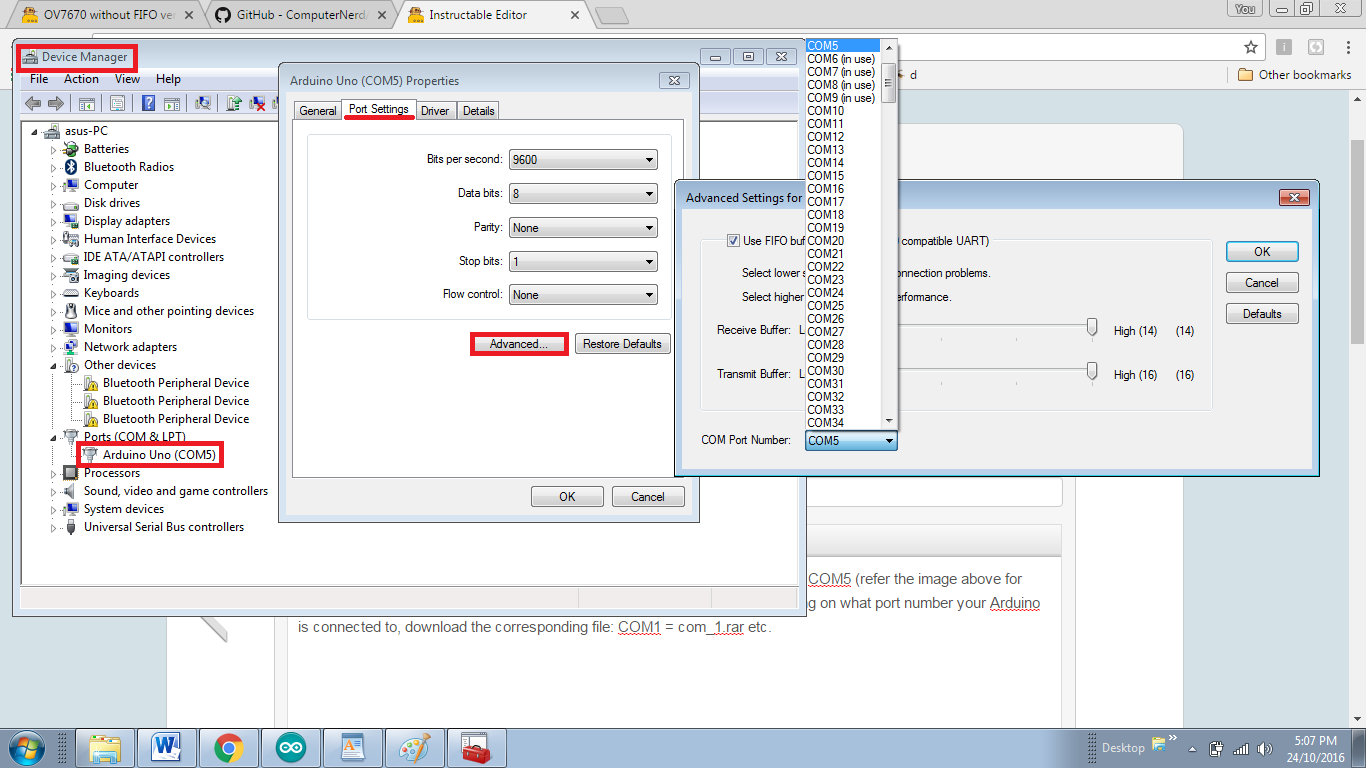Viewport: 1366px width, 768px height.
Task: Uncheck the Use FIFO buffers checkbox
Action: [x=733, y=240]
